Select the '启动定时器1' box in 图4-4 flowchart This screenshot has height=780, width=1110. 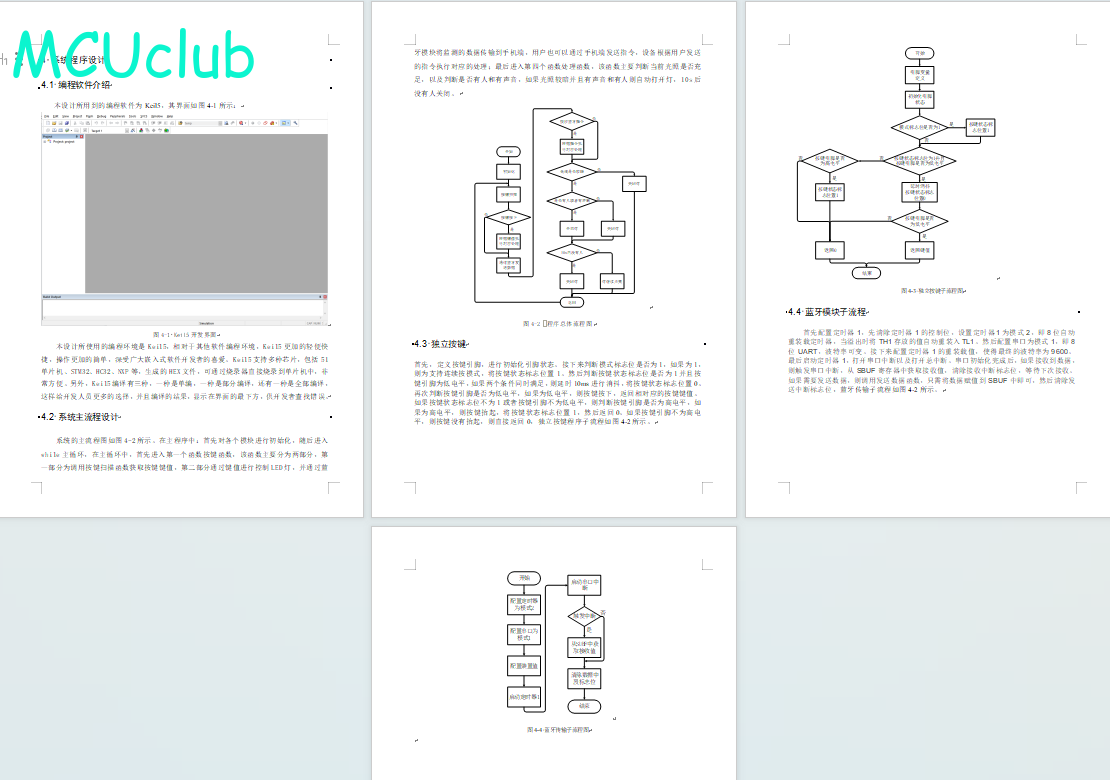(x=525, y=697)
